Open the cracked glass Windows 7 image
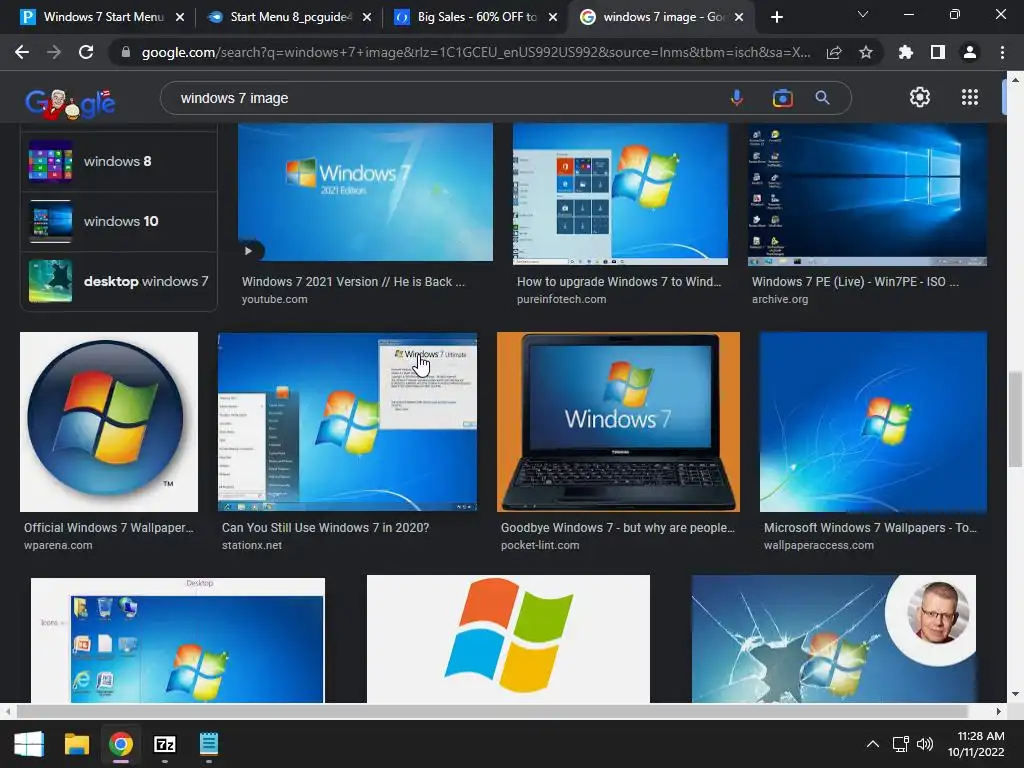 (x=834, y=639)
